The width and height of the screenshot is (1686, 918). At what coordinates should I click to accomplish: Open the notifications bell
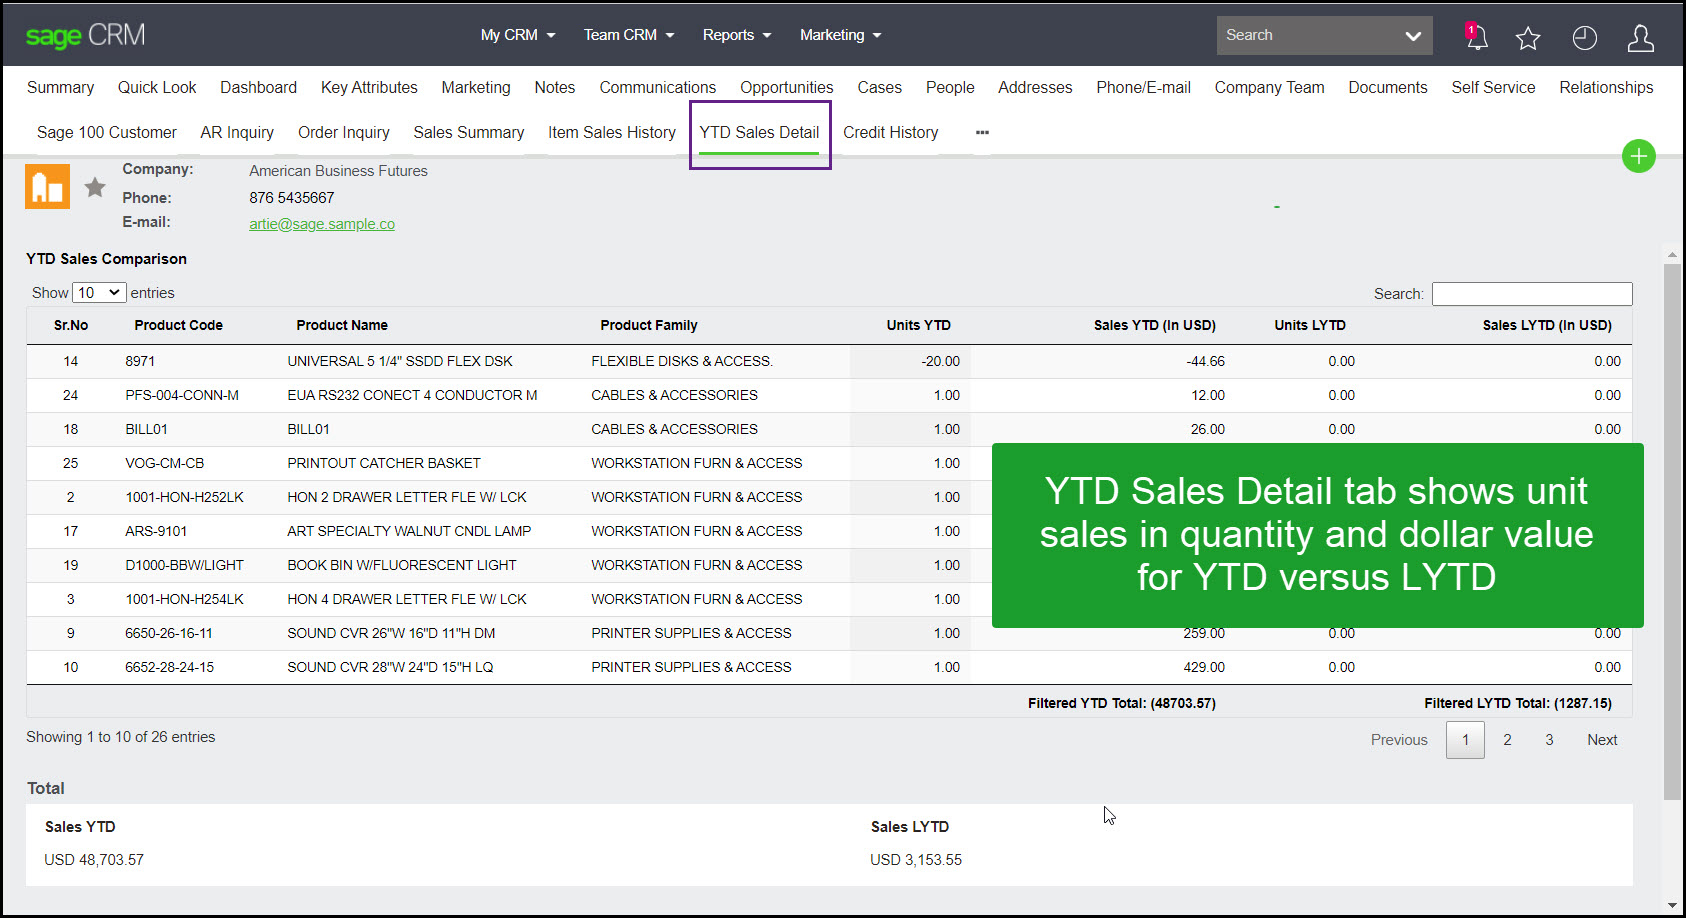[1476, 37]
